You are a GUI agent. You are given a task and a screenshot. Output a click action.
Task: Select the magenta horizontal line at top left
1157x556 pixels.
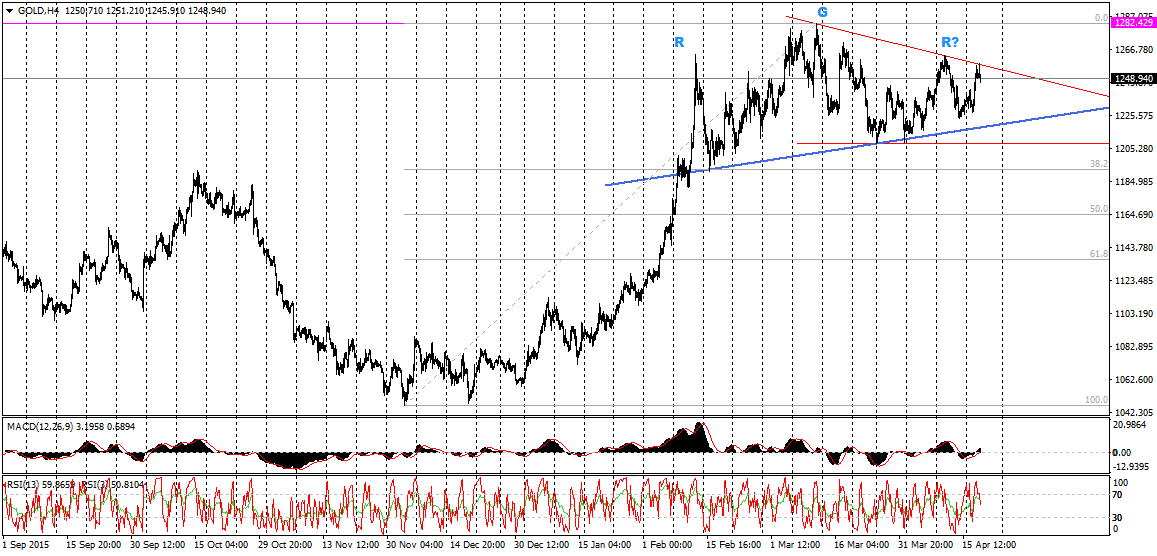pos(203,24)
